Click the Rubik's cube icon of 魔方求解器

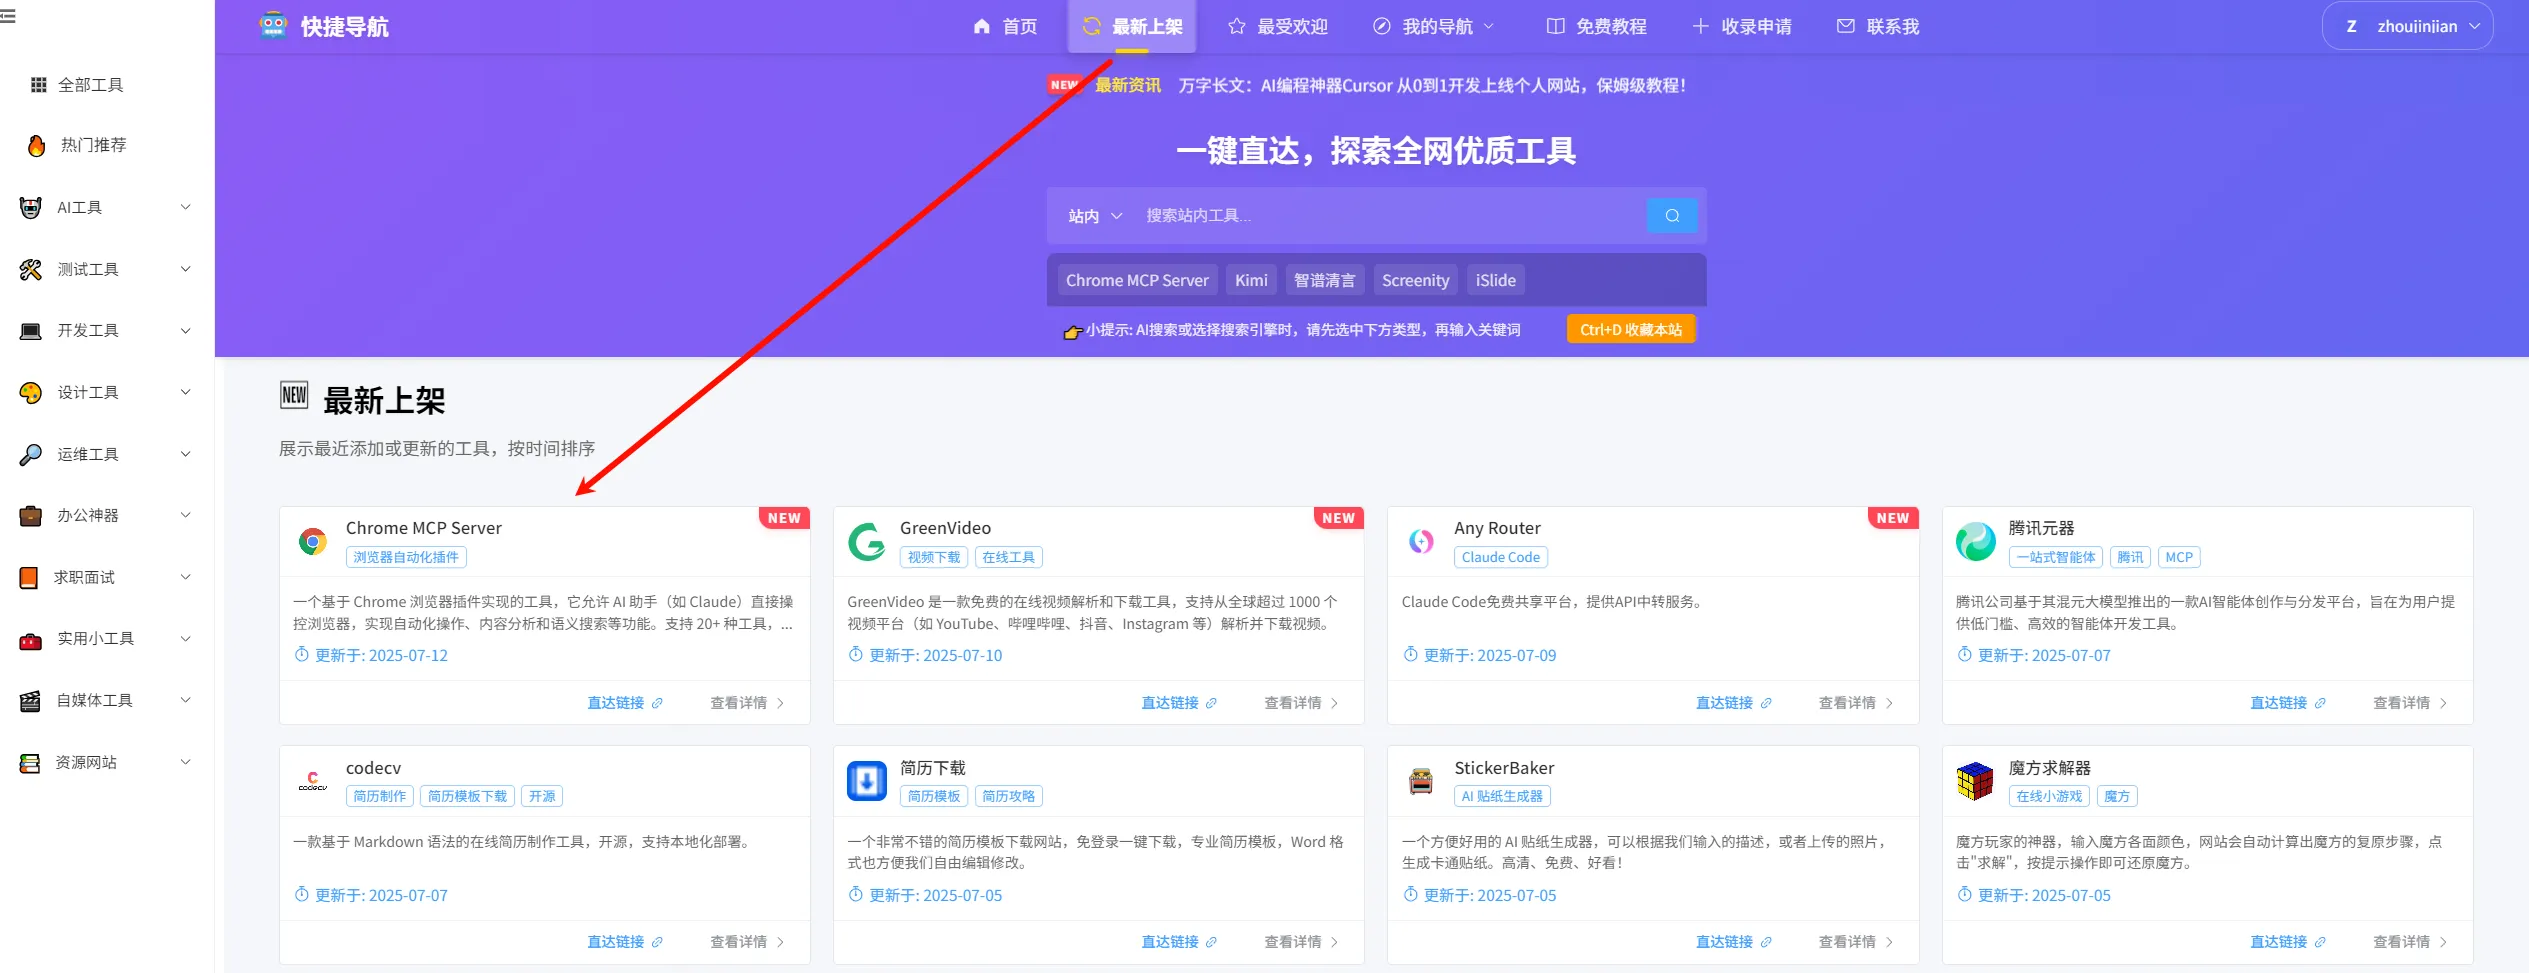point(1975,781)
